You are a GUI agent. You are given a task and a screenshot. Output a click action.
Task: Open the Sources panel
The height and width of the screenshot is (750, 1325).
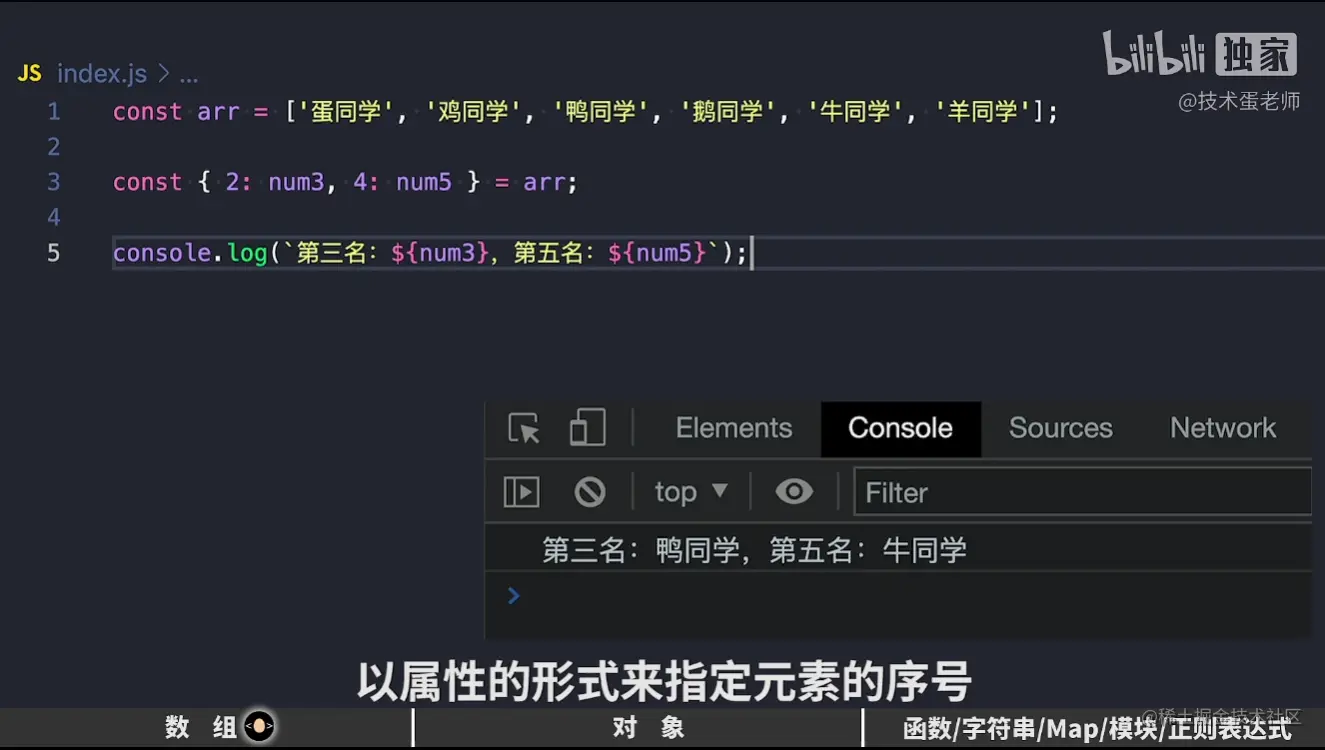1060,428
